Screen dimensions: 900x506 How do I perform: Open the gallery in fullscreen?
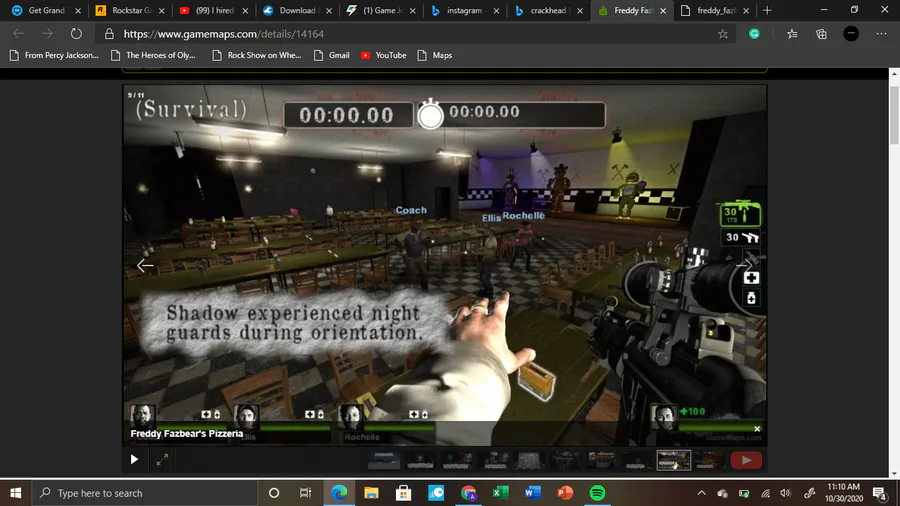click(x=162, y=460)
